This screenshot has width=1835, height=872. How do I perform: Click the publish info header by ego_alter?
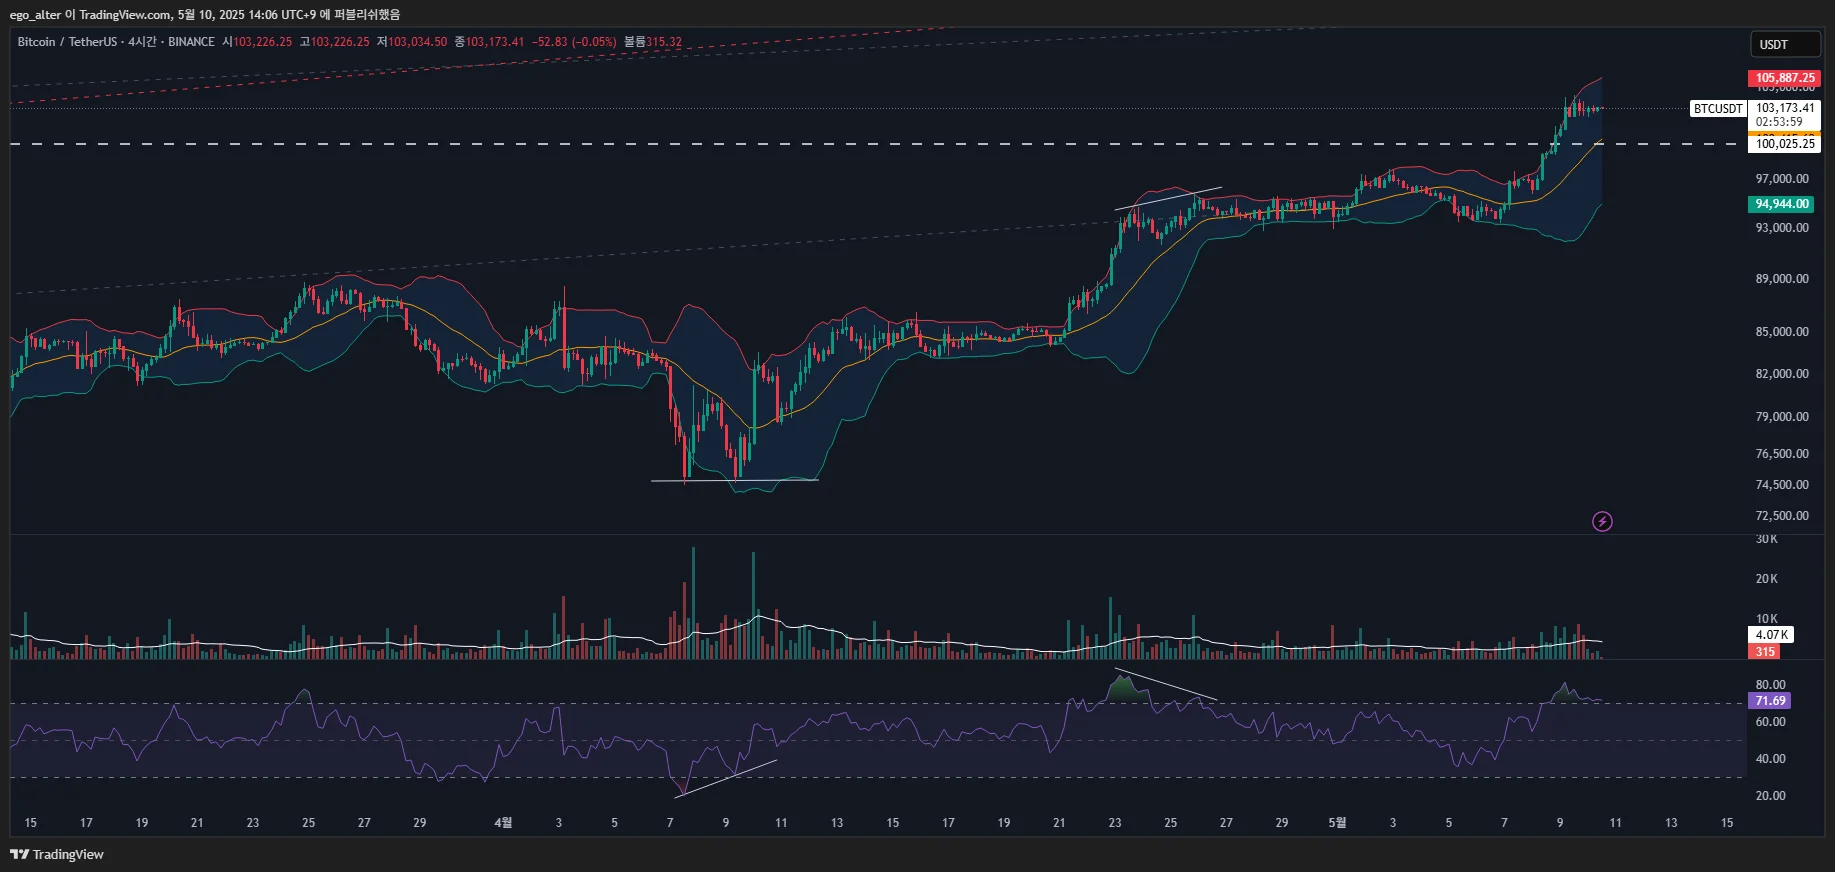pyautogui.click(x=205, y=14)
